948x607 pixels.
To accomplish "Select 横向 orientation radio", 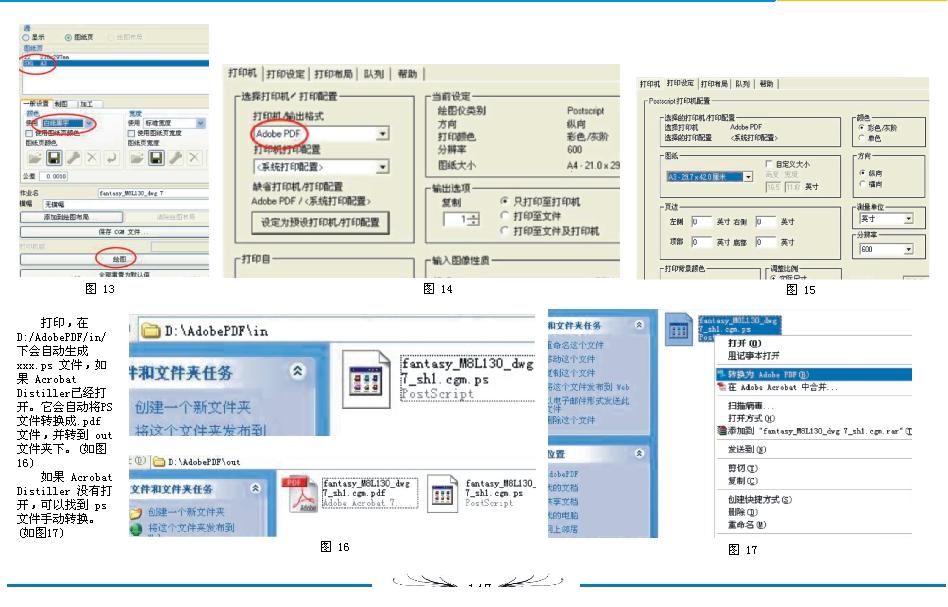I will (862, 184).
